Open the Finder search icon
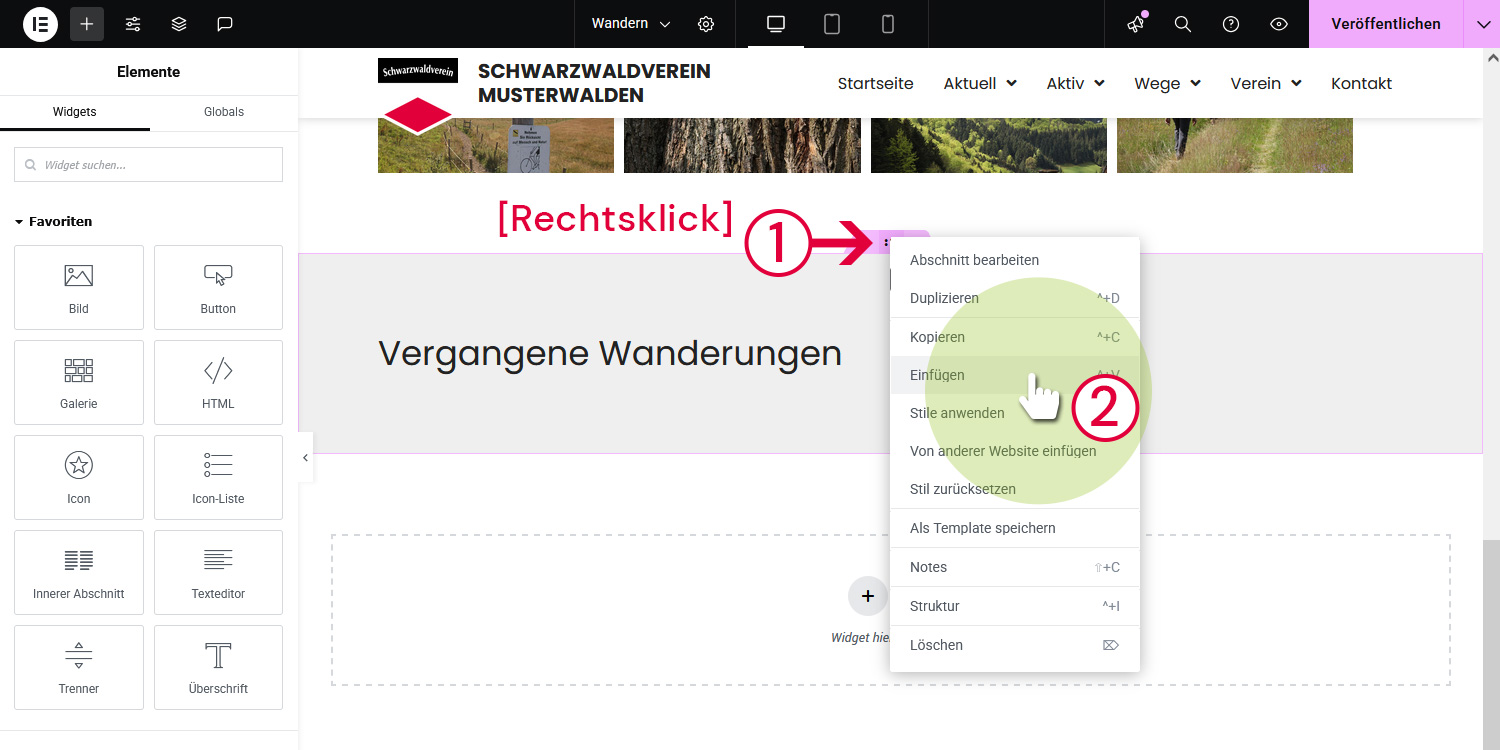This screenshot has width=1500, height=750. click(1183, 24)
